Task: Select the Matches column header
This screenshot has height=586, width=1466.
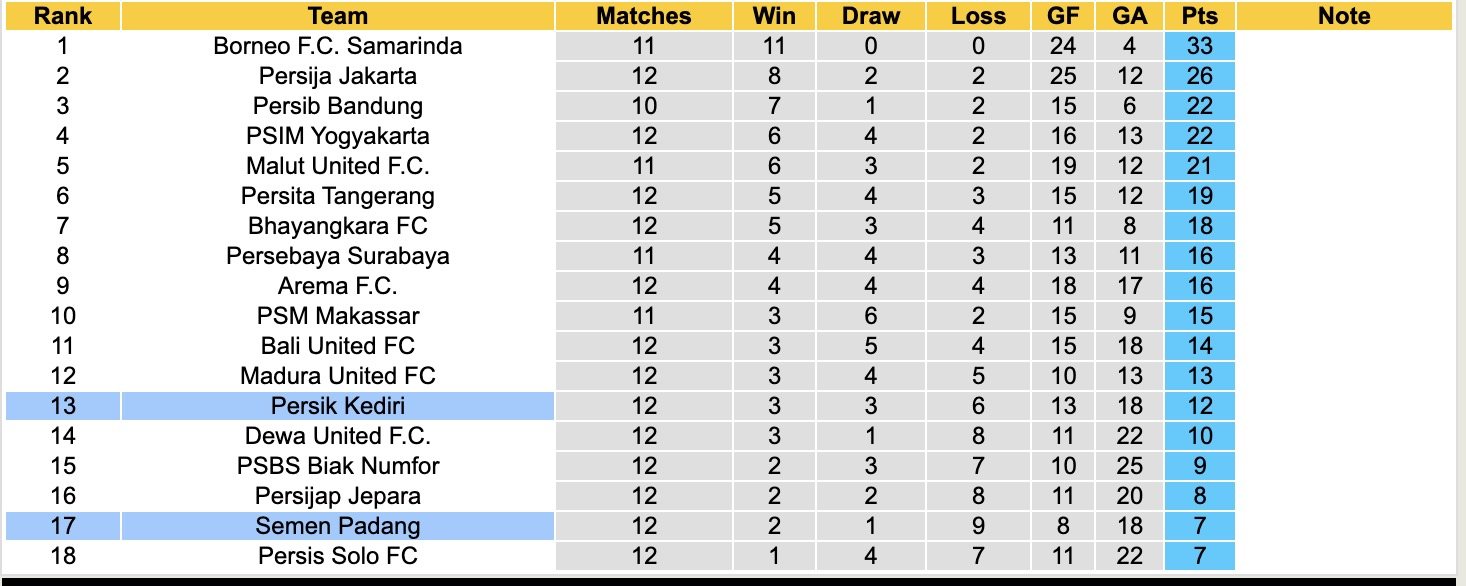Action: point(643,16)
